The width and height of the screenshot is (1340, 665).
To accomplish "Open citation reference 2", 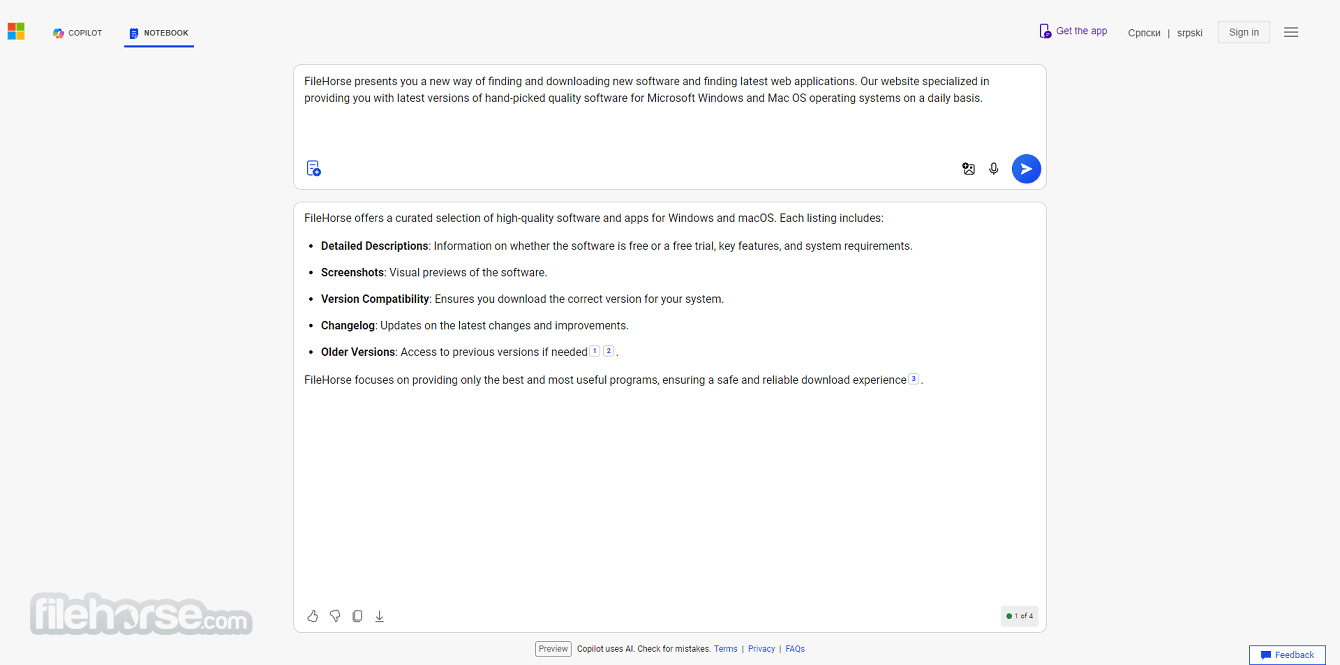I will click(x=608, y=351).
